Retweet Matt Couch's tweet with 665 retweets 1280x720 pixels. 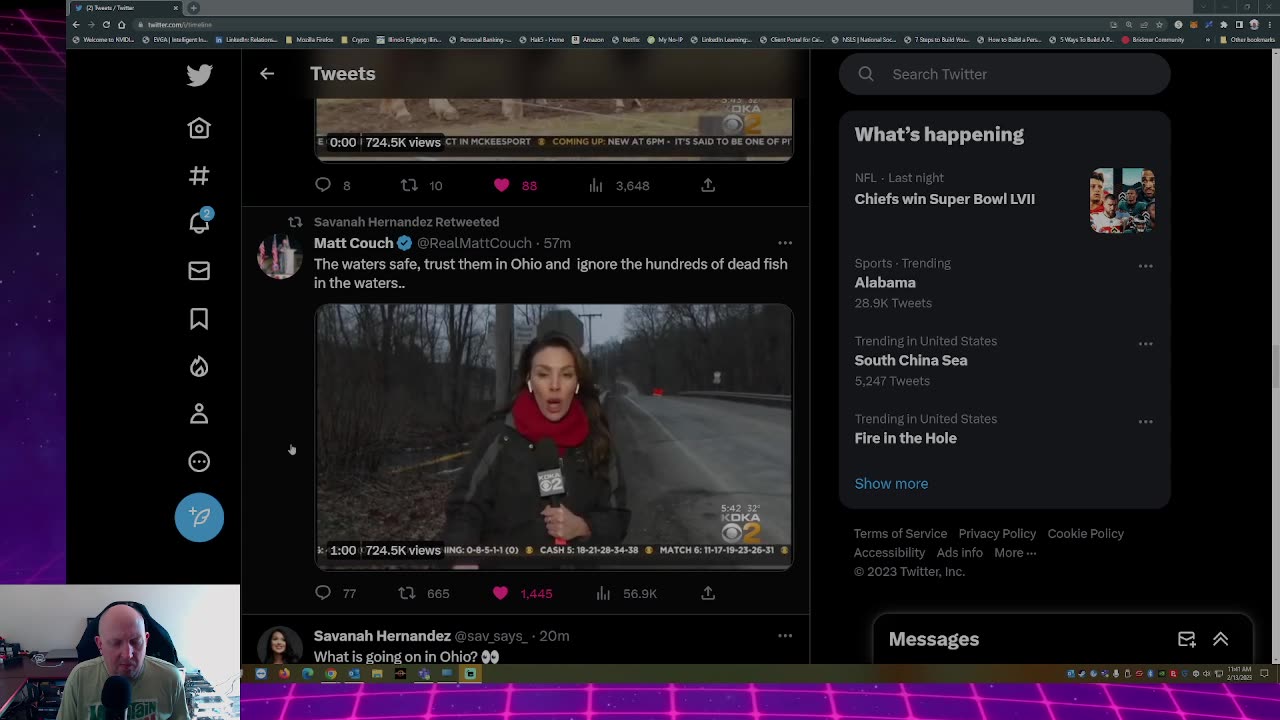click(x=407, y=593)
